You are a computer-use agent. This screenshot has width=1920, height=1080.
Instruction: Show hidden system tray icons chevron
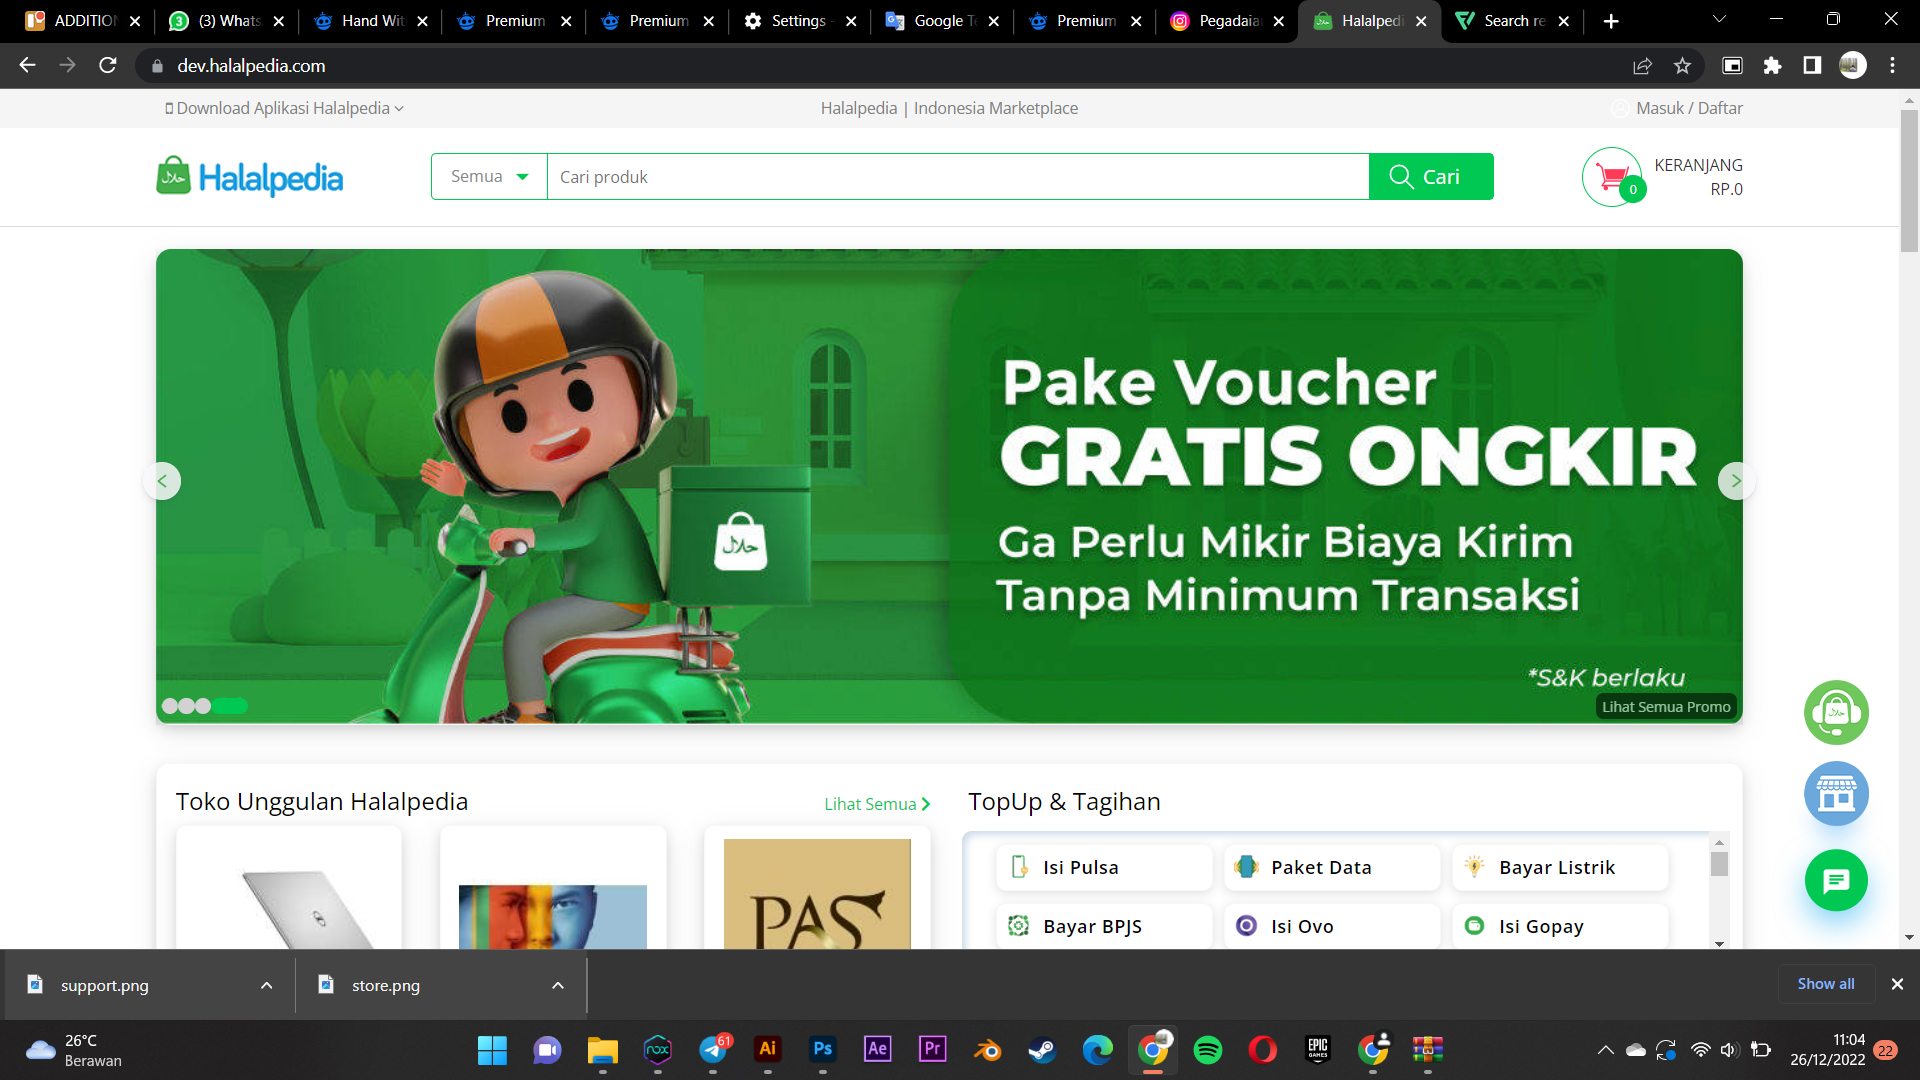[x=1605, y=1050]
